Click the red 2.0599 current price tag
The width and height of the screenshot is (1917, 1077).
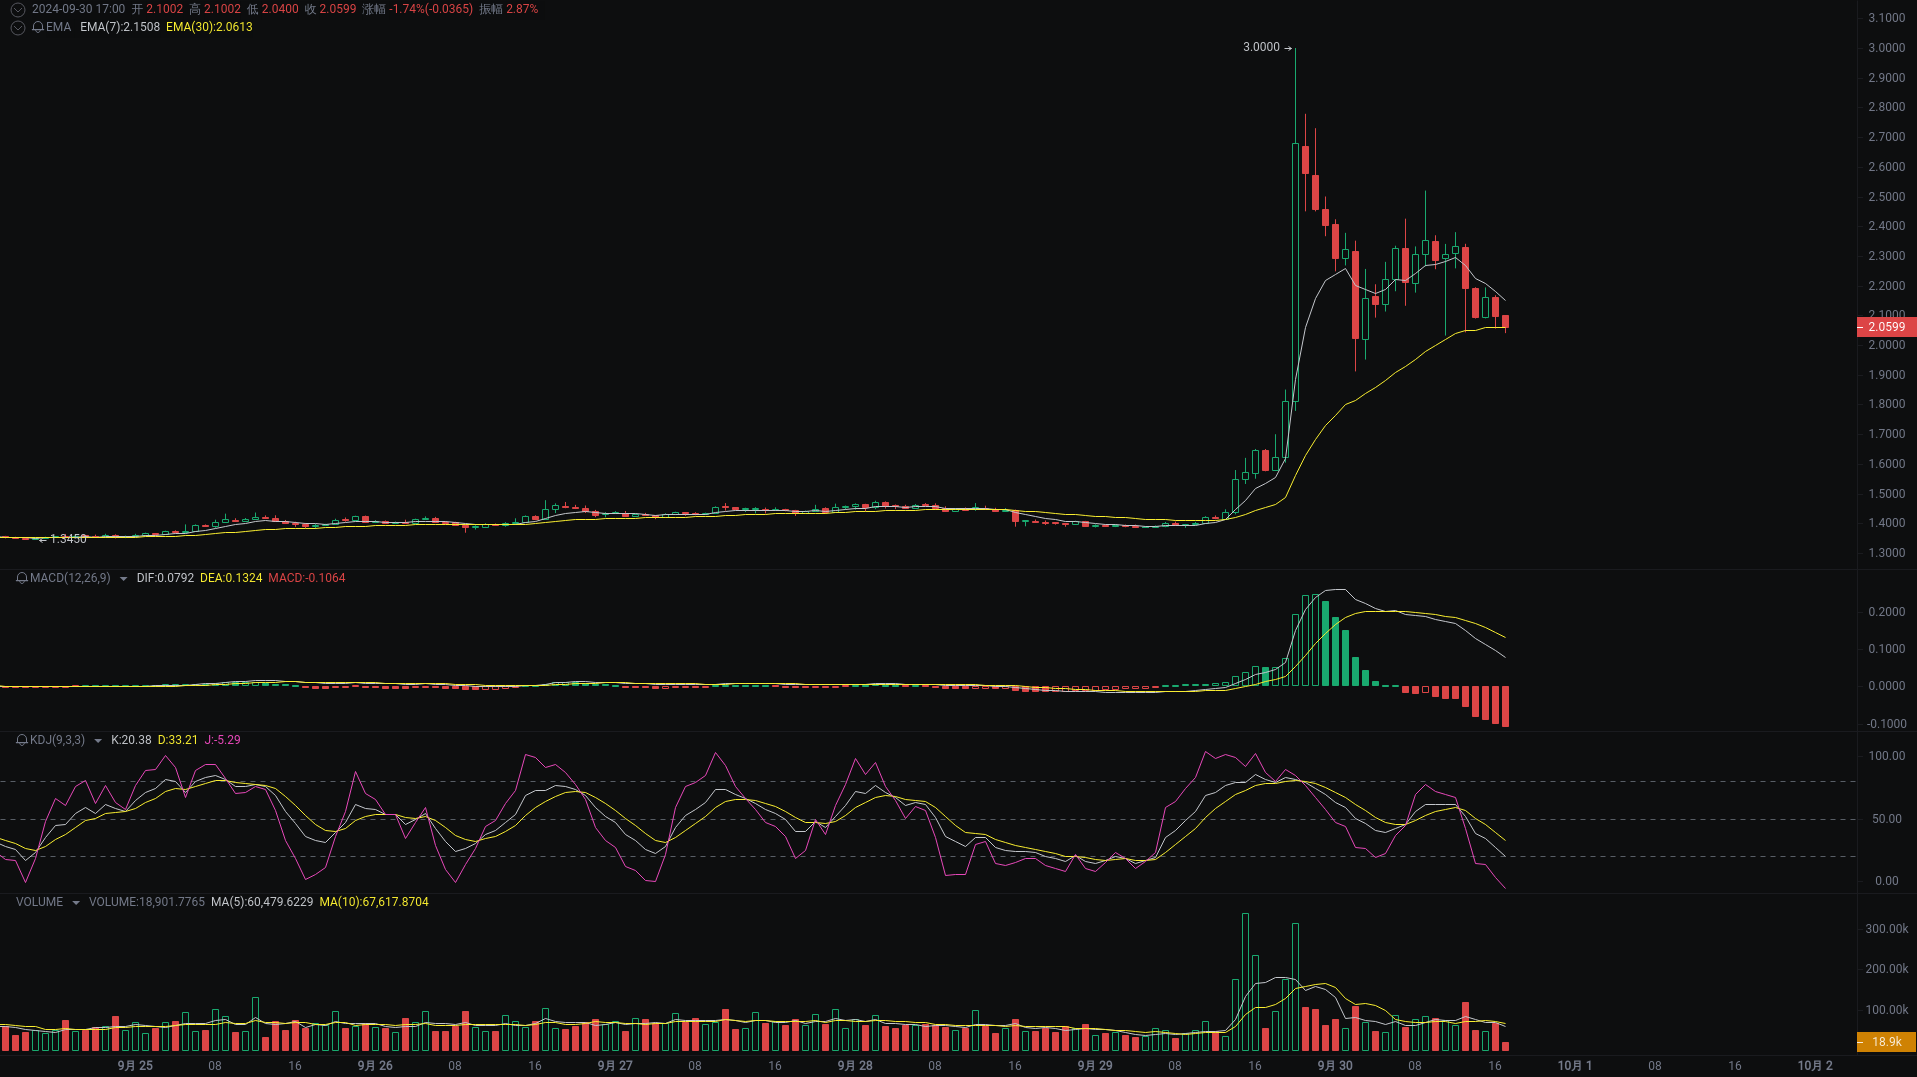[x=1886, y=327]
